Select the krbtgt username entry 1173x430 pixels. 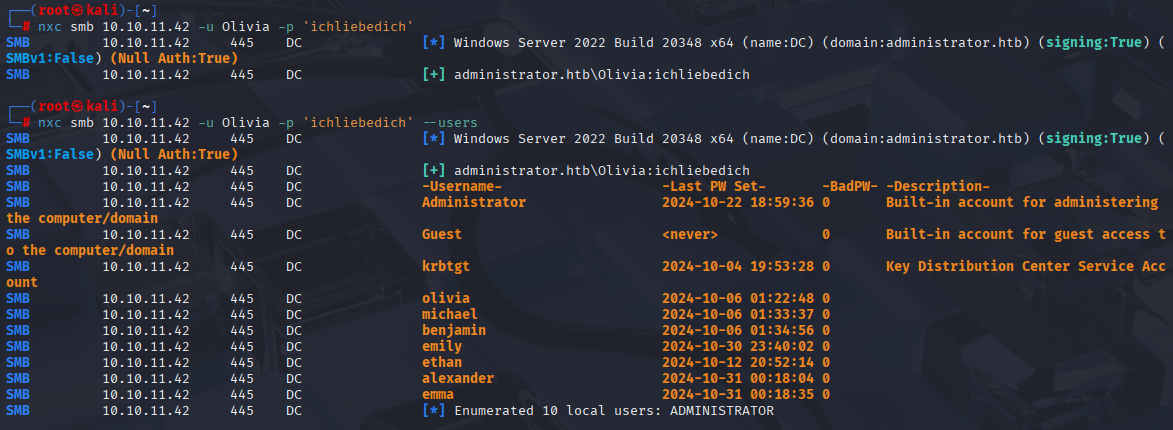click(446, 266)
